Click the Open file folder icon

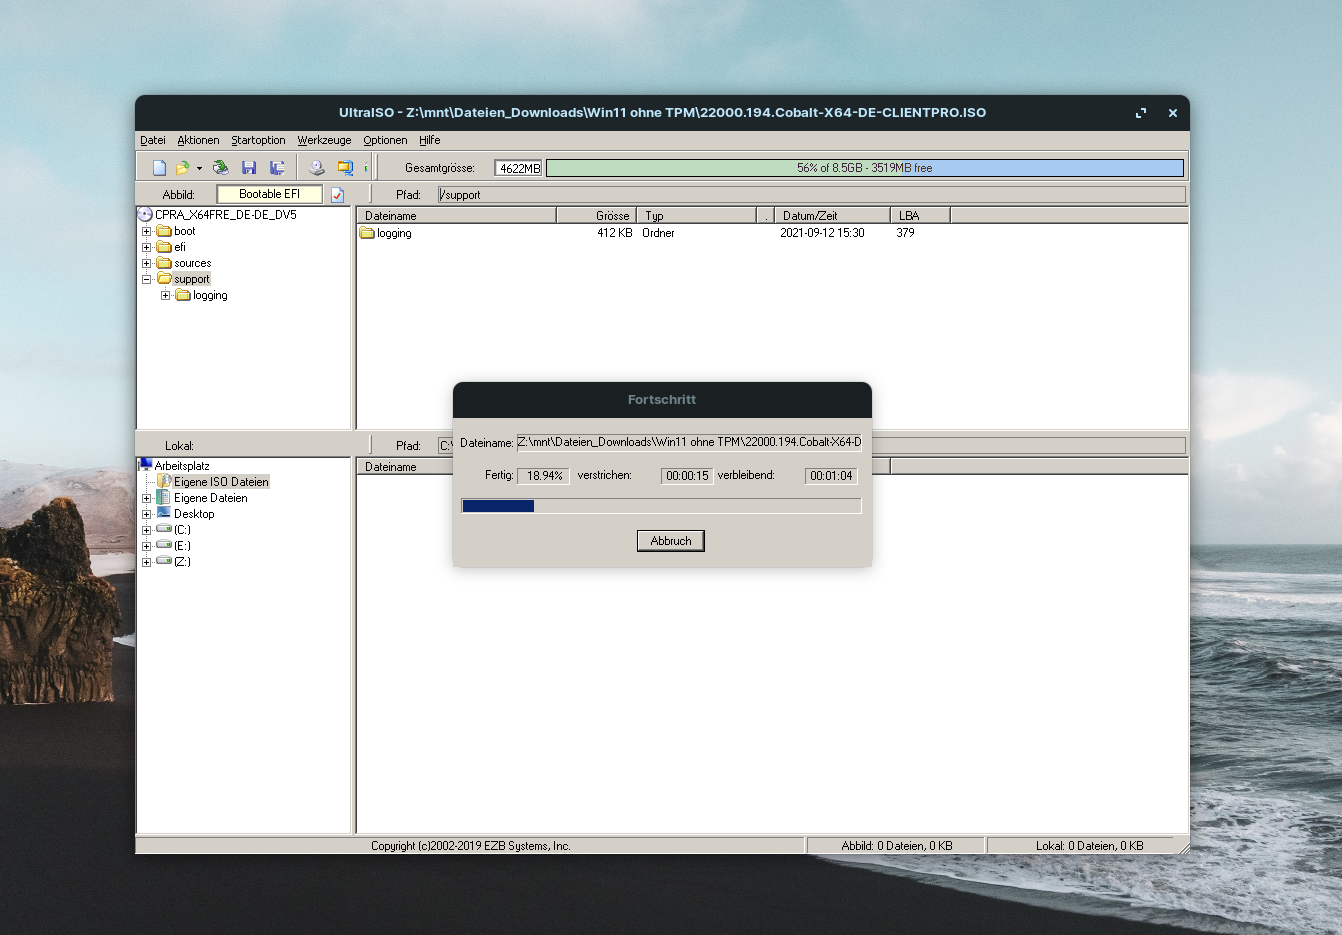tap(182, 168)
